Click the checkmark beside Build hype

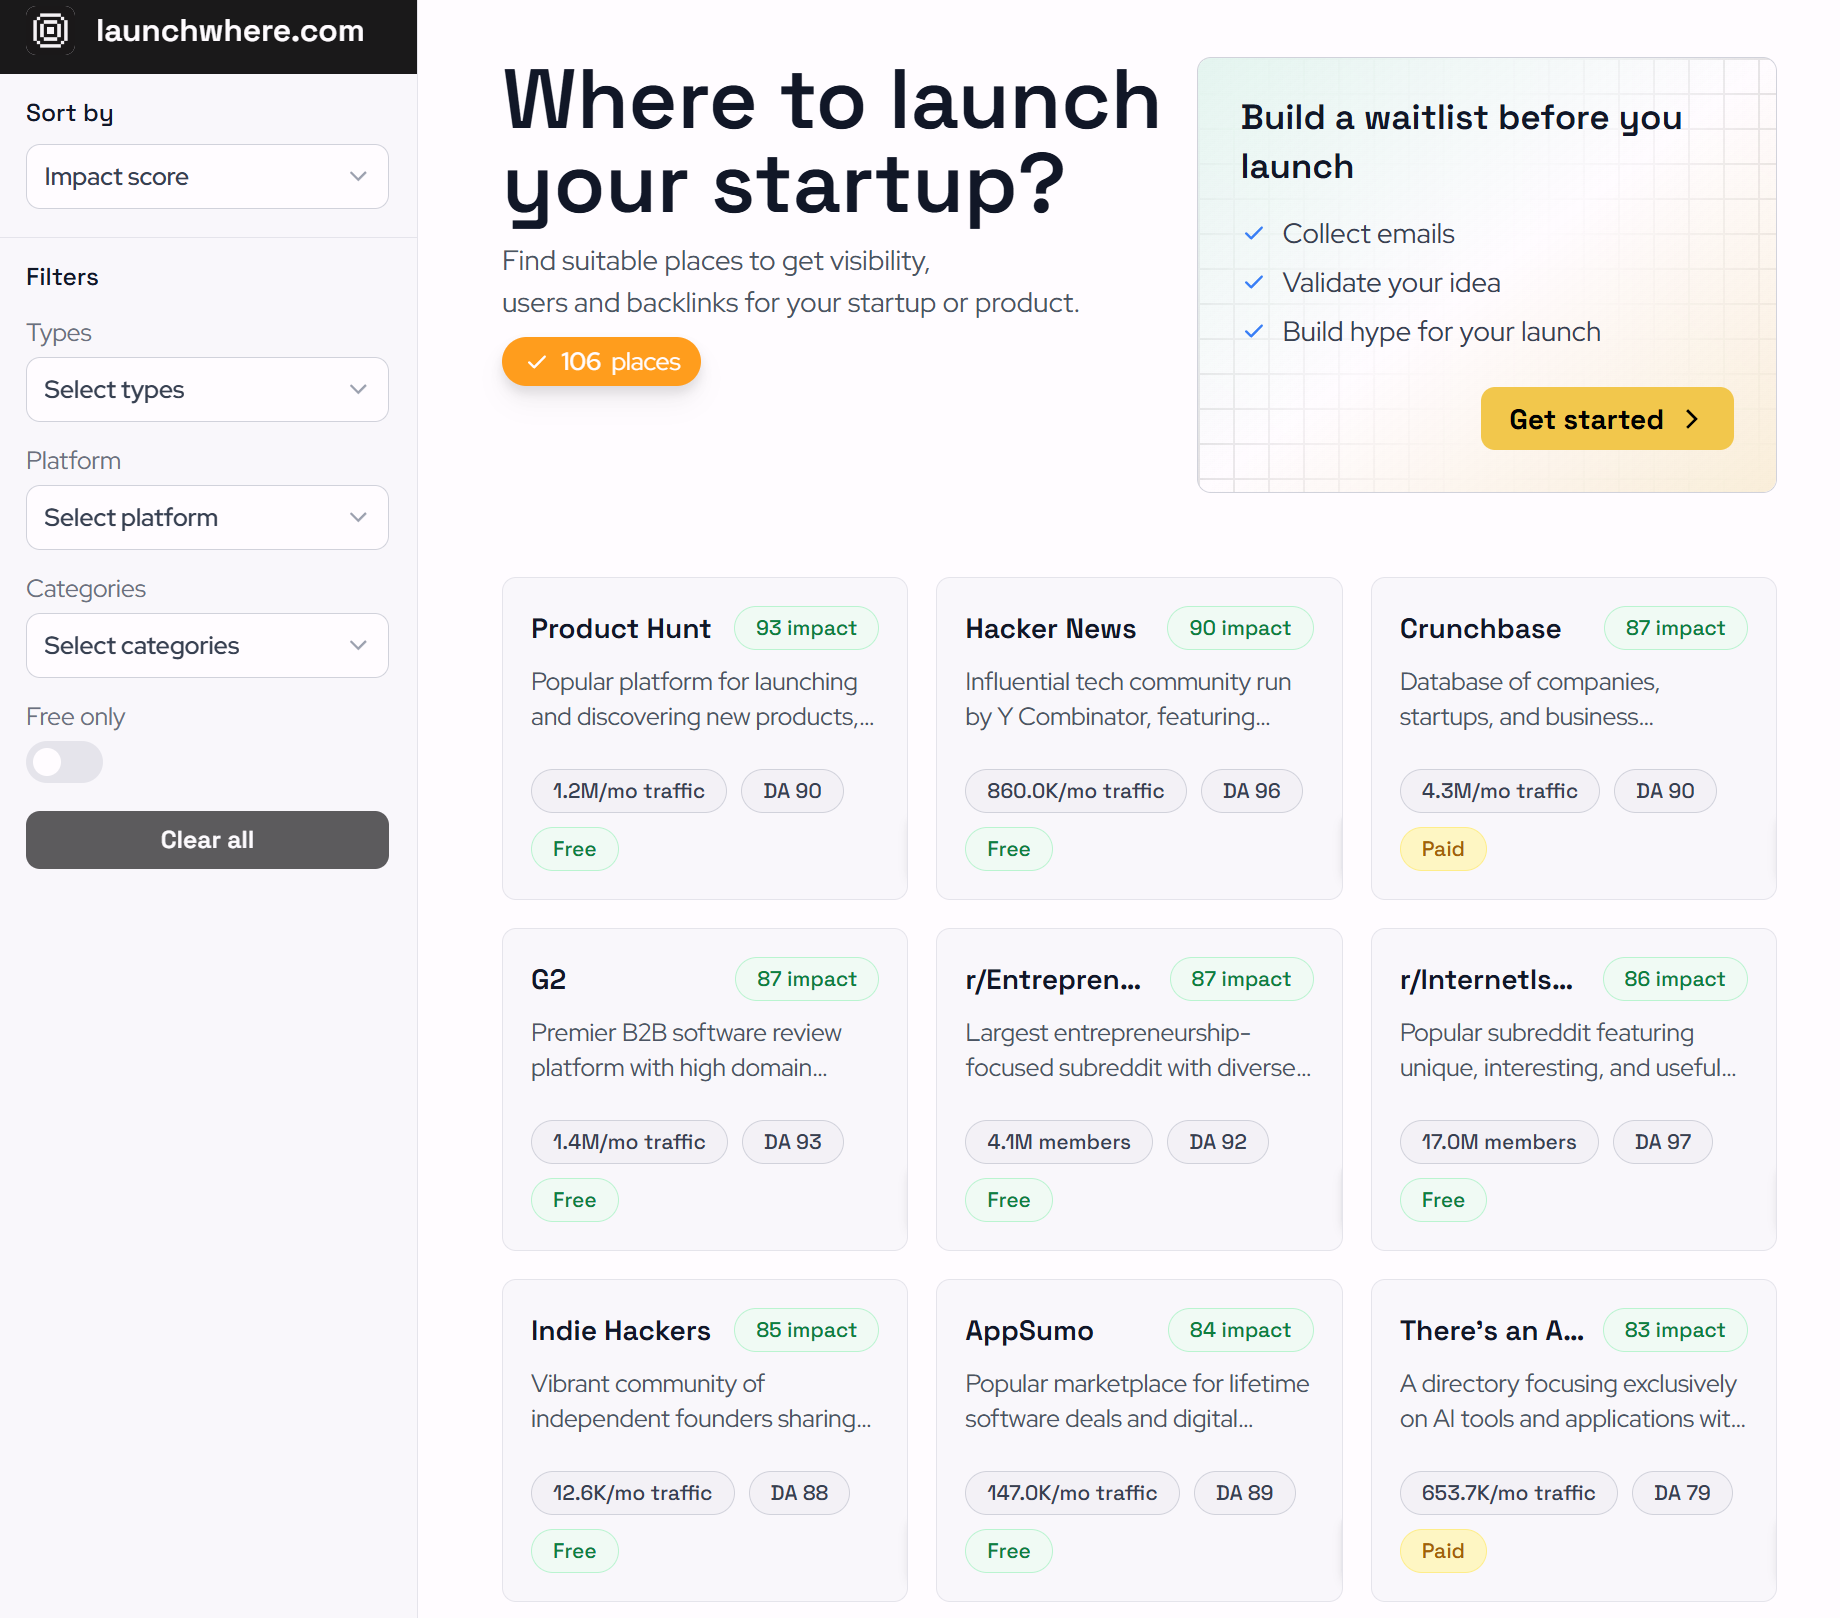[x=1254, y=332]
